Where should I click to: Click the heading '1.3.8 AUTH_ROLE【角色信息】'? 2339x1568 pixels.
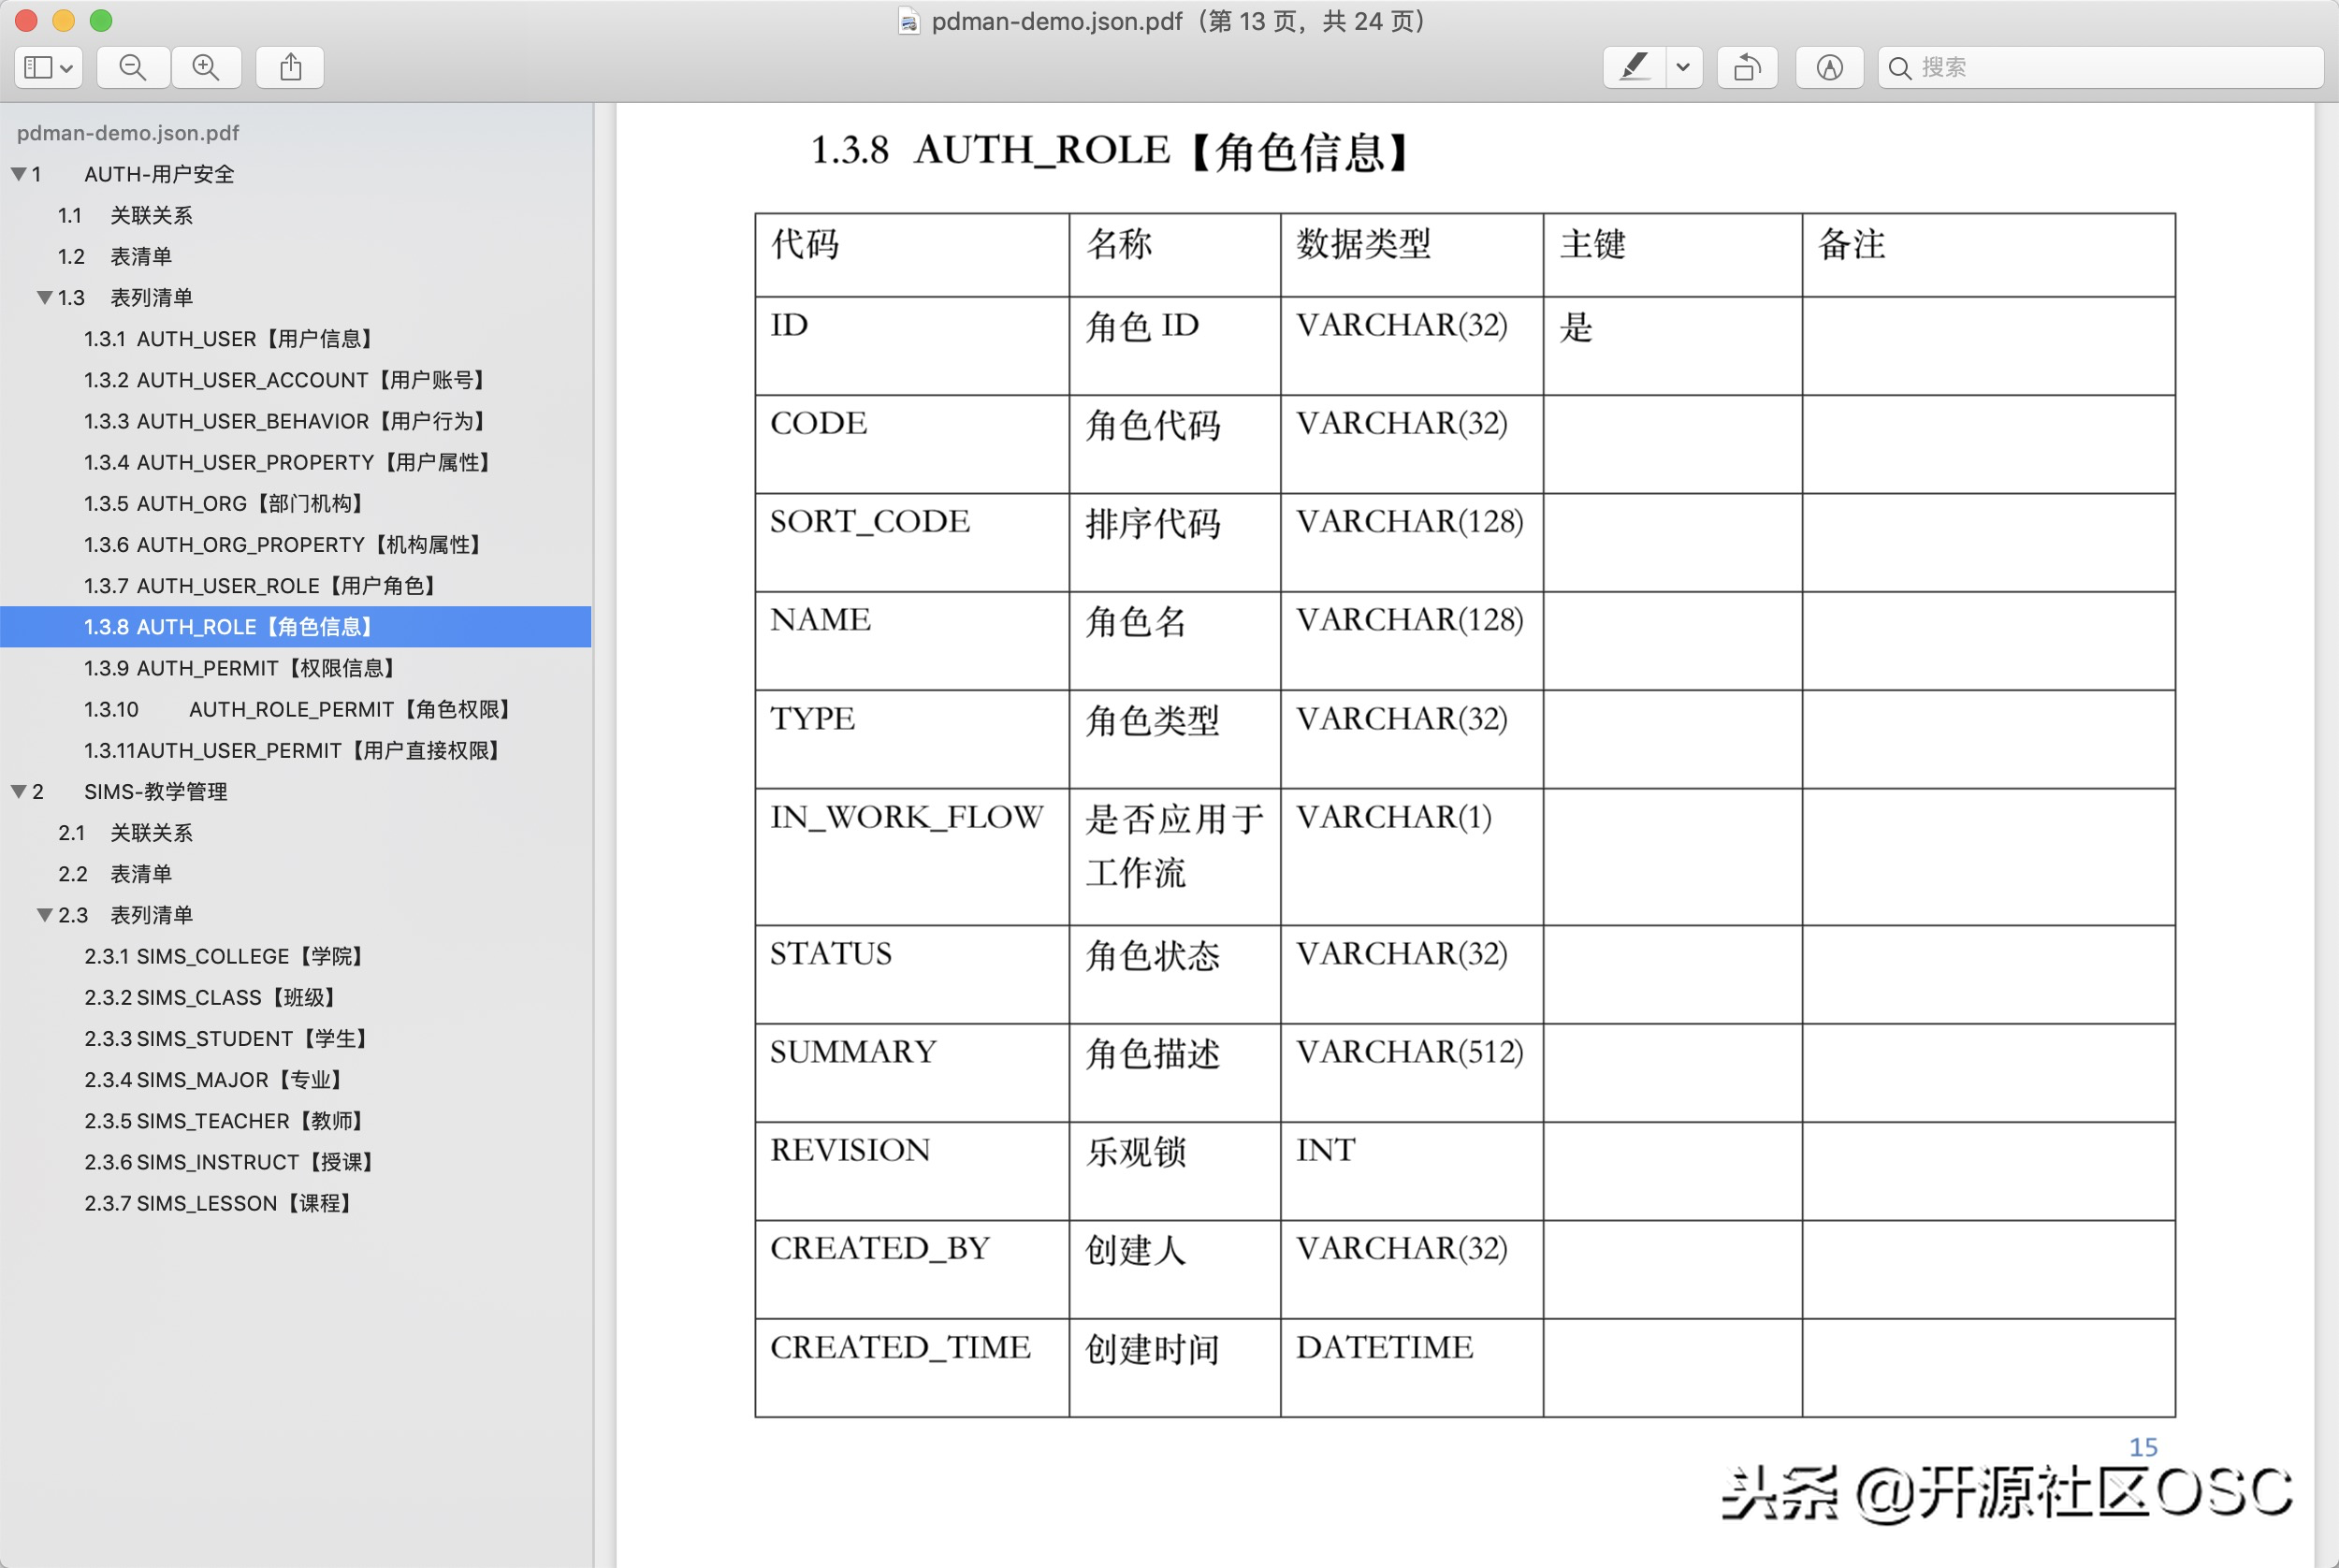(1109, 151)
